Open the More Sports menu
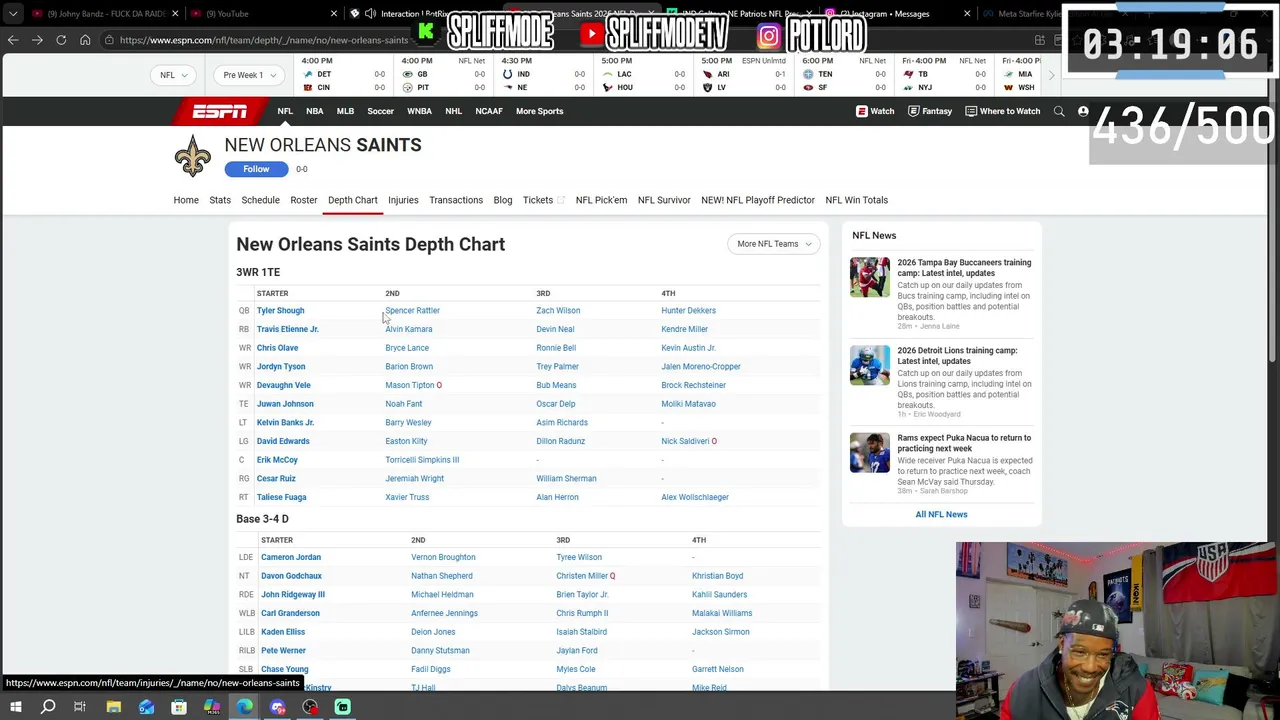 (x=539, y=111)
